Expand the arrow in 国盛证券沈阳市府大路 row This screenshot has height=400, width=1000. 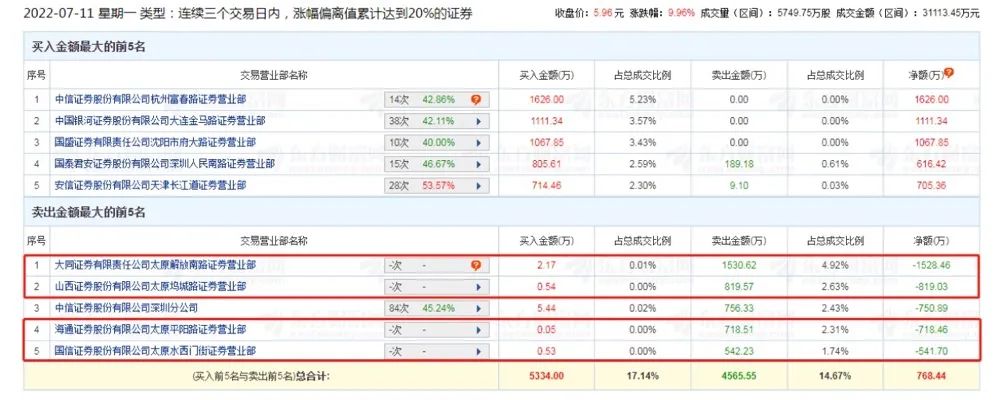pos(478,143)
